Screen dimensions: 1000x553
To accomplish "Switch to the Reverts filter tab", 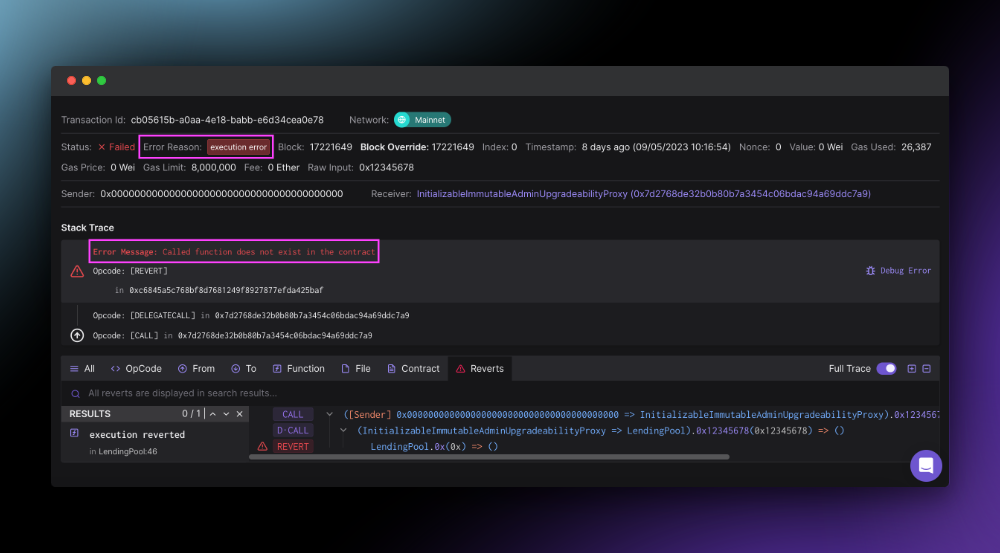I will 479,369.
